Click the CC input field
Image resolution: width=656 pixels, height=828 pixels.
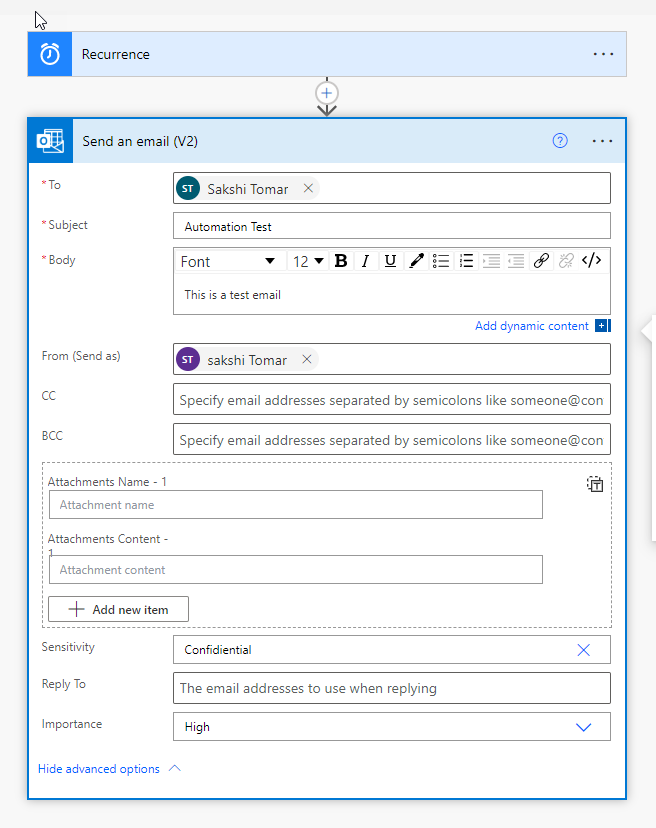click(x=392, y=400)
